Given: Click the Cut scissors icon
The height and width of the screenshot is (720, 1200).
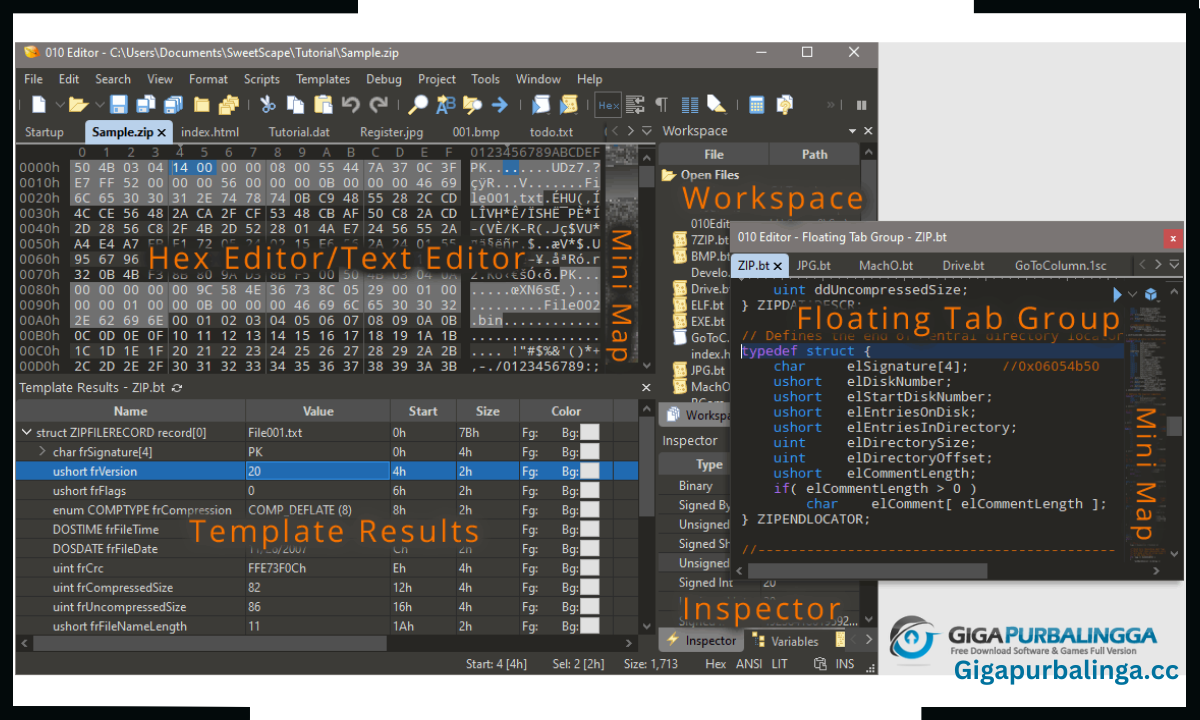Looking at the screenshot, I should (268, 104).
